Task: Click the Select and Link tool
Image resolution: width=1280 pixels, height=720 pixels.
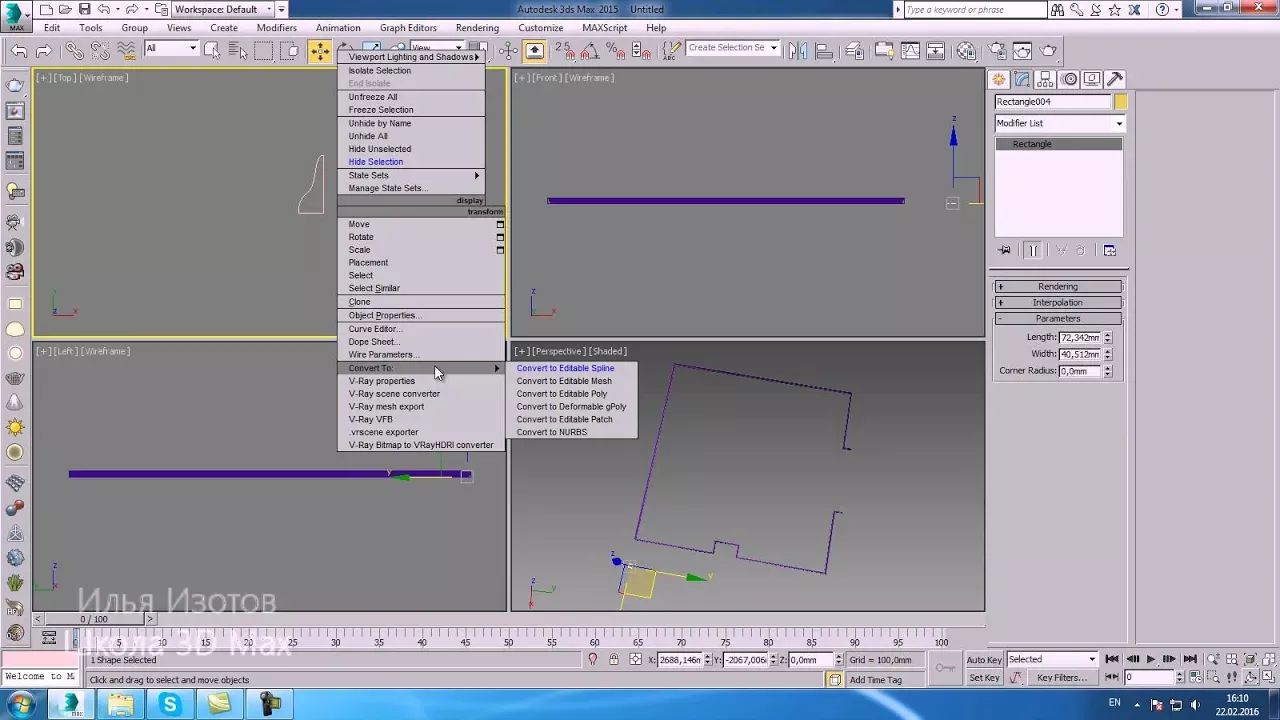Action: [x=74, y=51]
